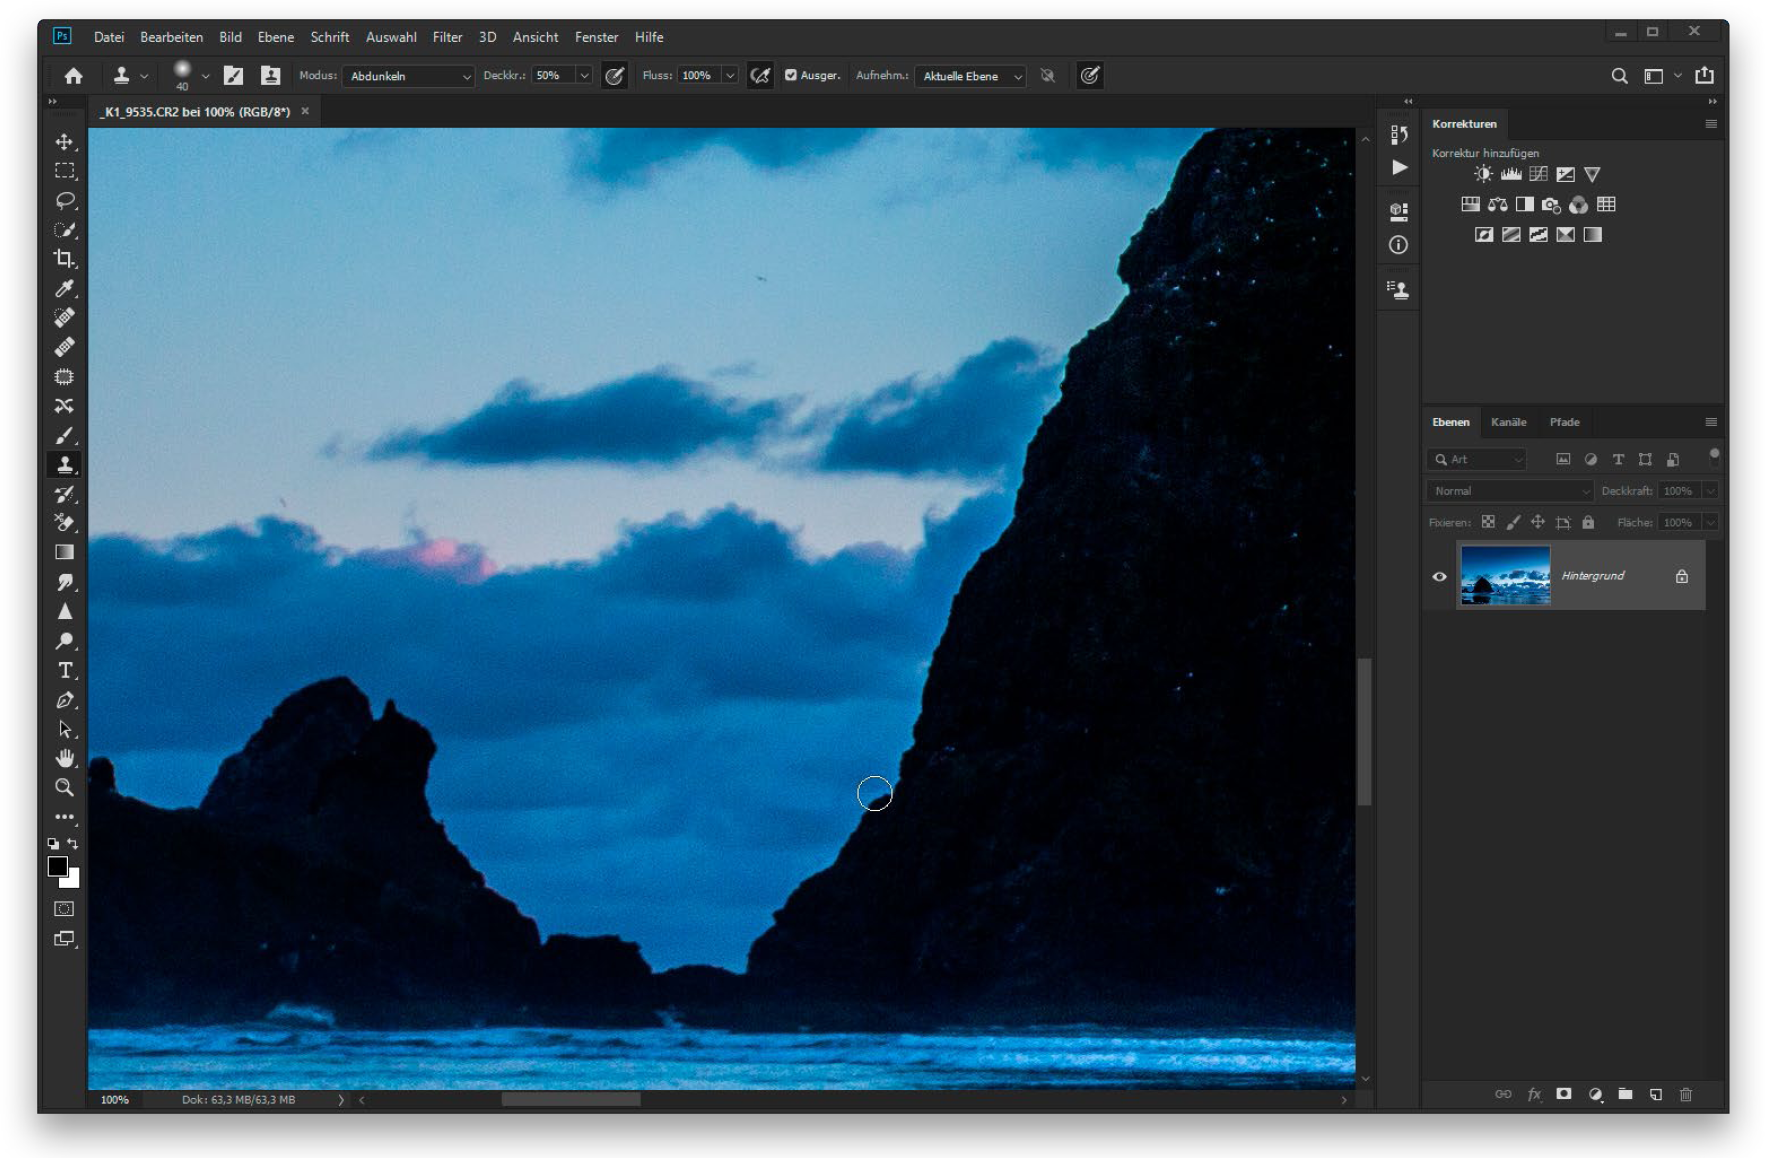Open the Info panel icon

coord(1399,245)
